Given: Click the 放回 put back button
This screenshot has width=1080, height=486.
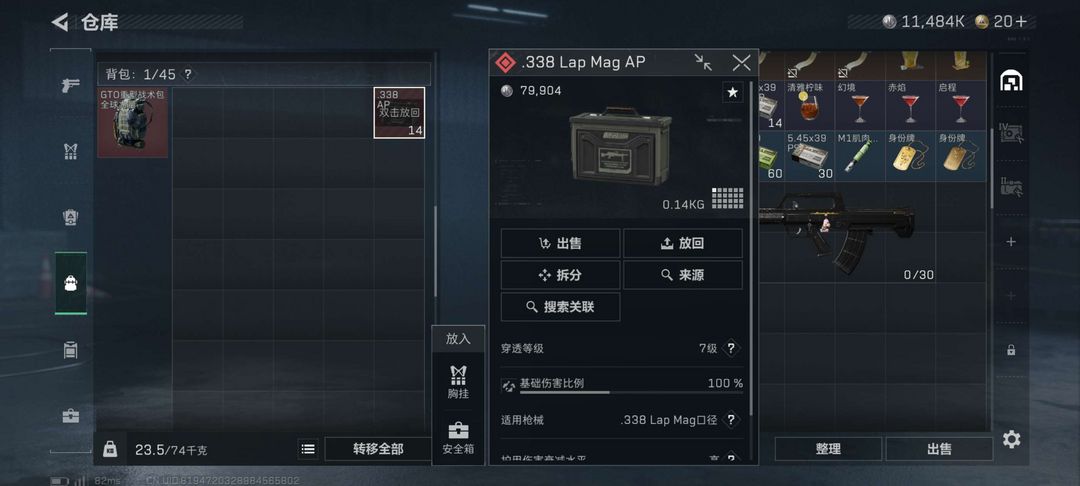Looking at the screenshot, I should tap(683, 243).
